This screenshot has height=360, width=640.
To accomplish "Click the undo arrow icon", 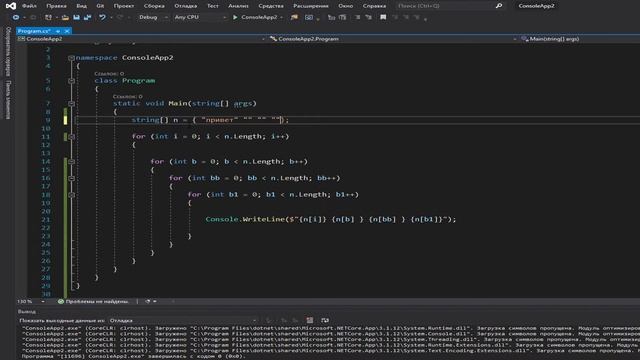I will coord(102,18).
